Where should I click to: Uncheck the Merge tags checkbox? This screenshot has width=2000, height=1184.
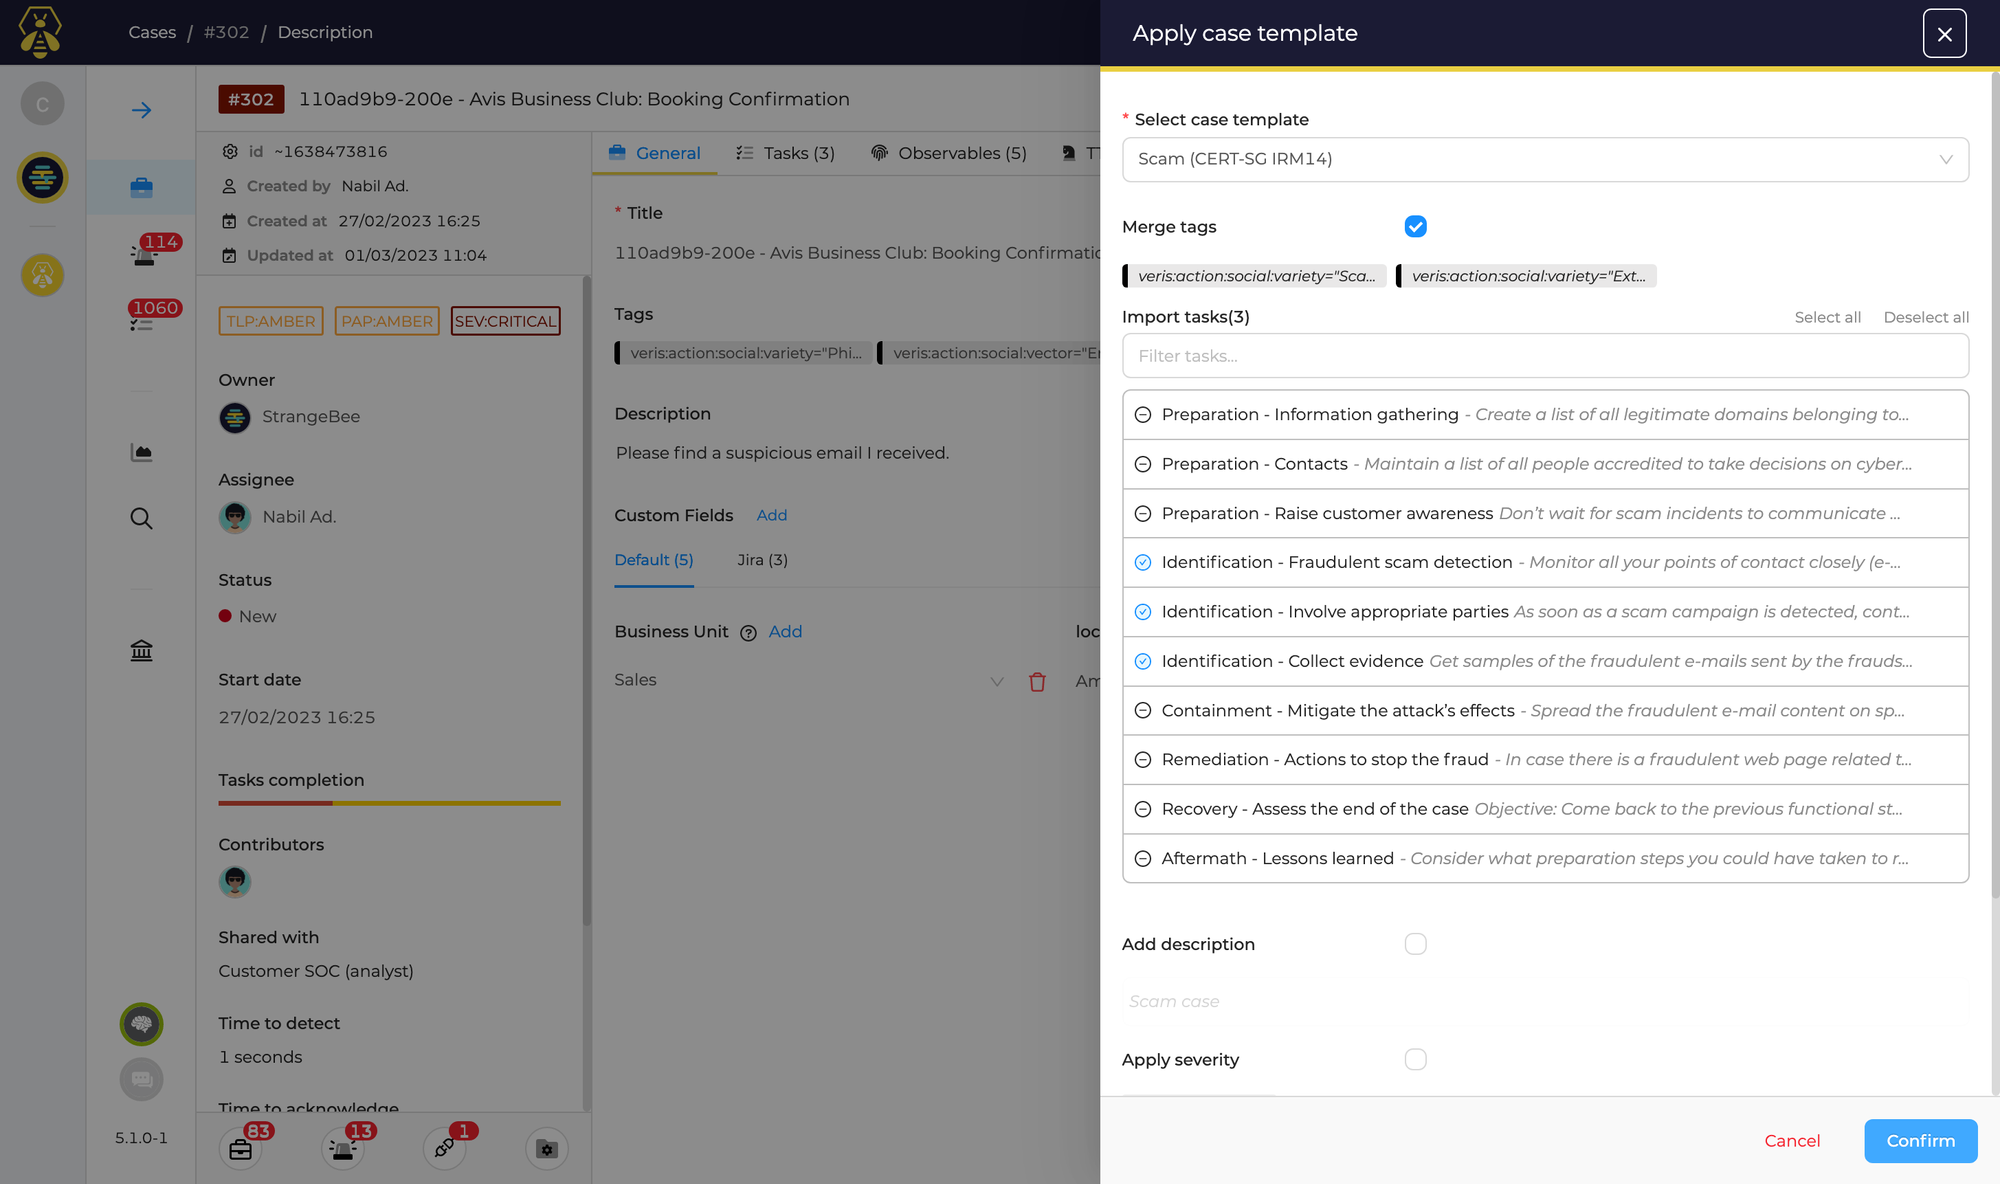(x=1415, y=227)
